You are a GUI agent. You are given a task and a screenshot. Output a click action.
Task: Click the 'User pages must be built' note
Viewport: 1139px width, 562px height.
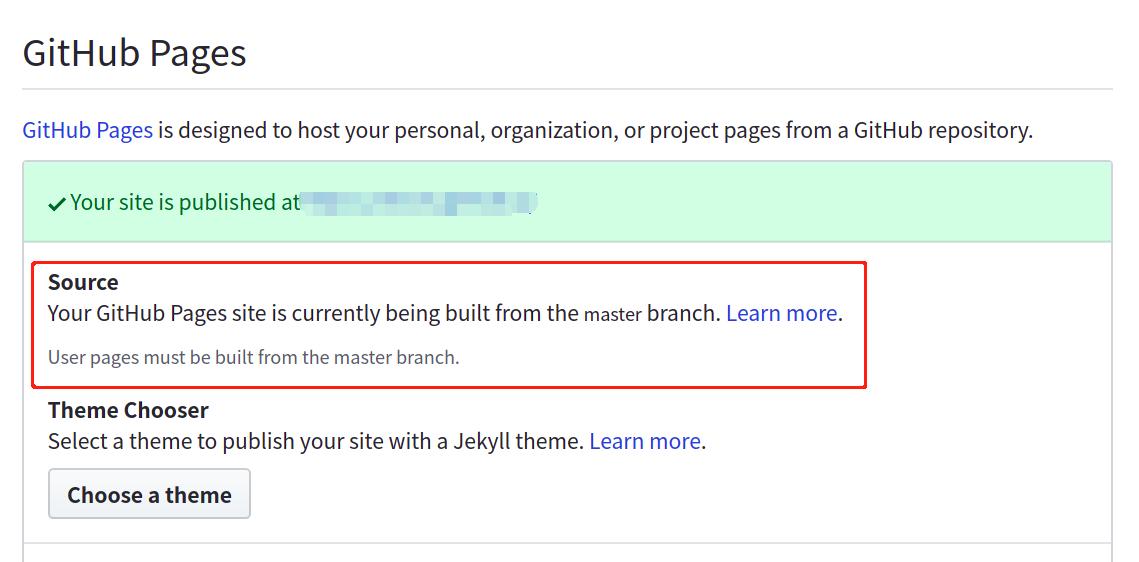click(253, 357)
